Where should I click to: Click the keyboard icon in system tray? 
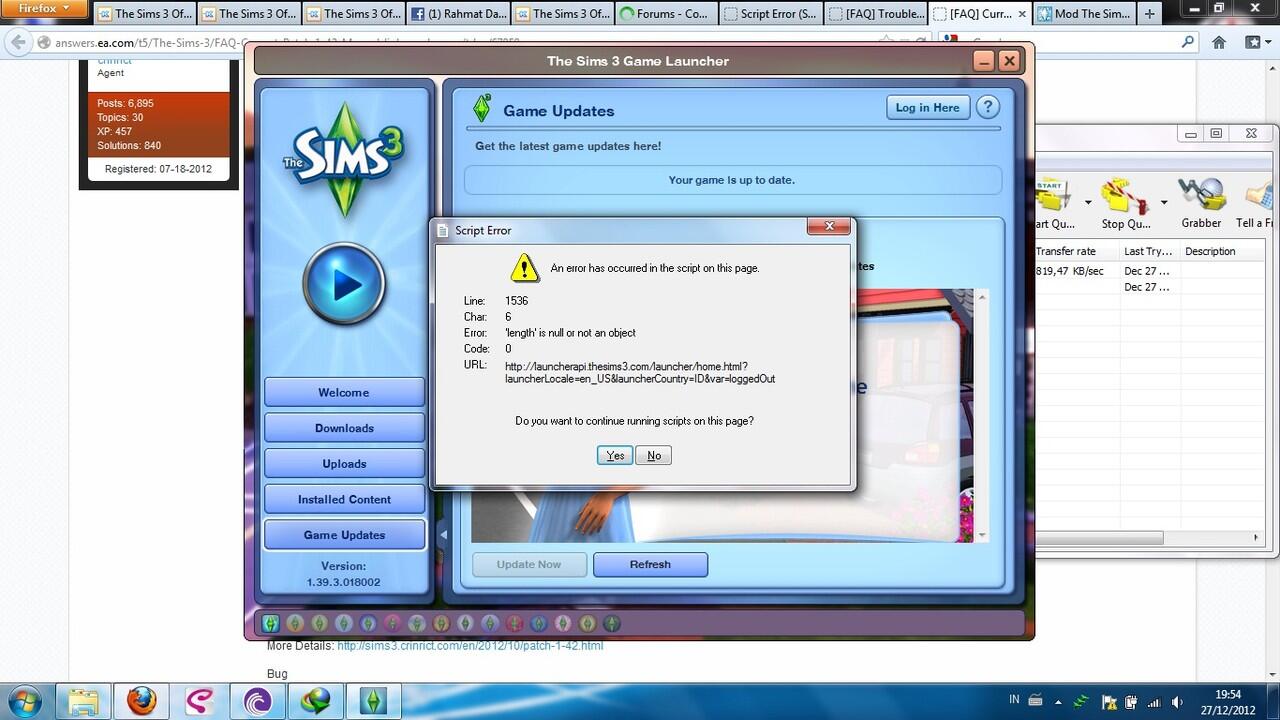tap(1036, 700)
